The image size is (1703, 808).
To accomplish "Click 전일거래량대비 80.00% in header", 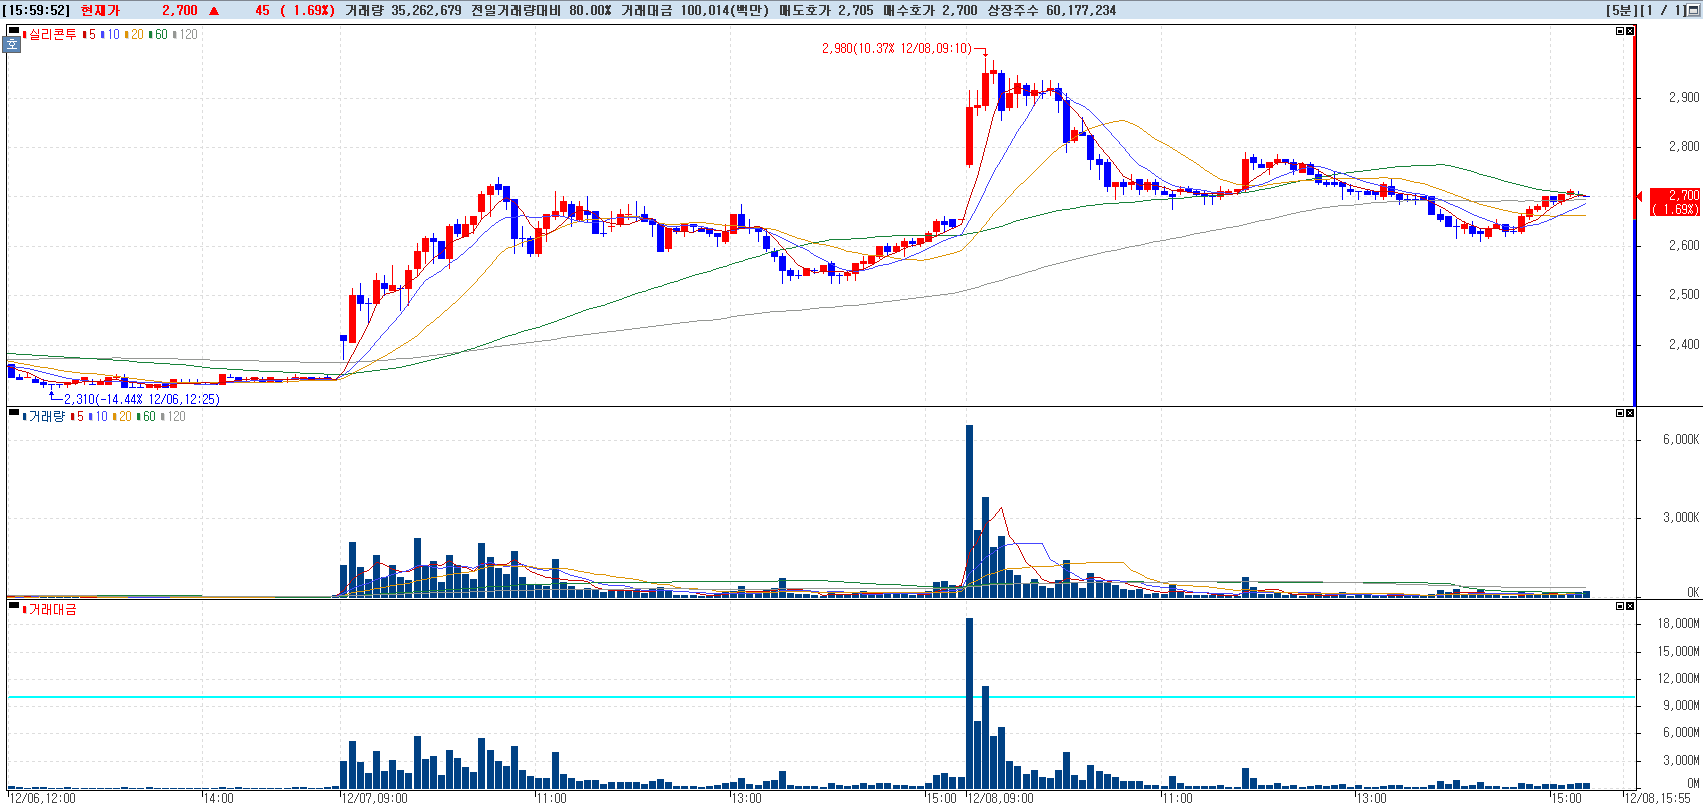I will click(x=541, y=10).
